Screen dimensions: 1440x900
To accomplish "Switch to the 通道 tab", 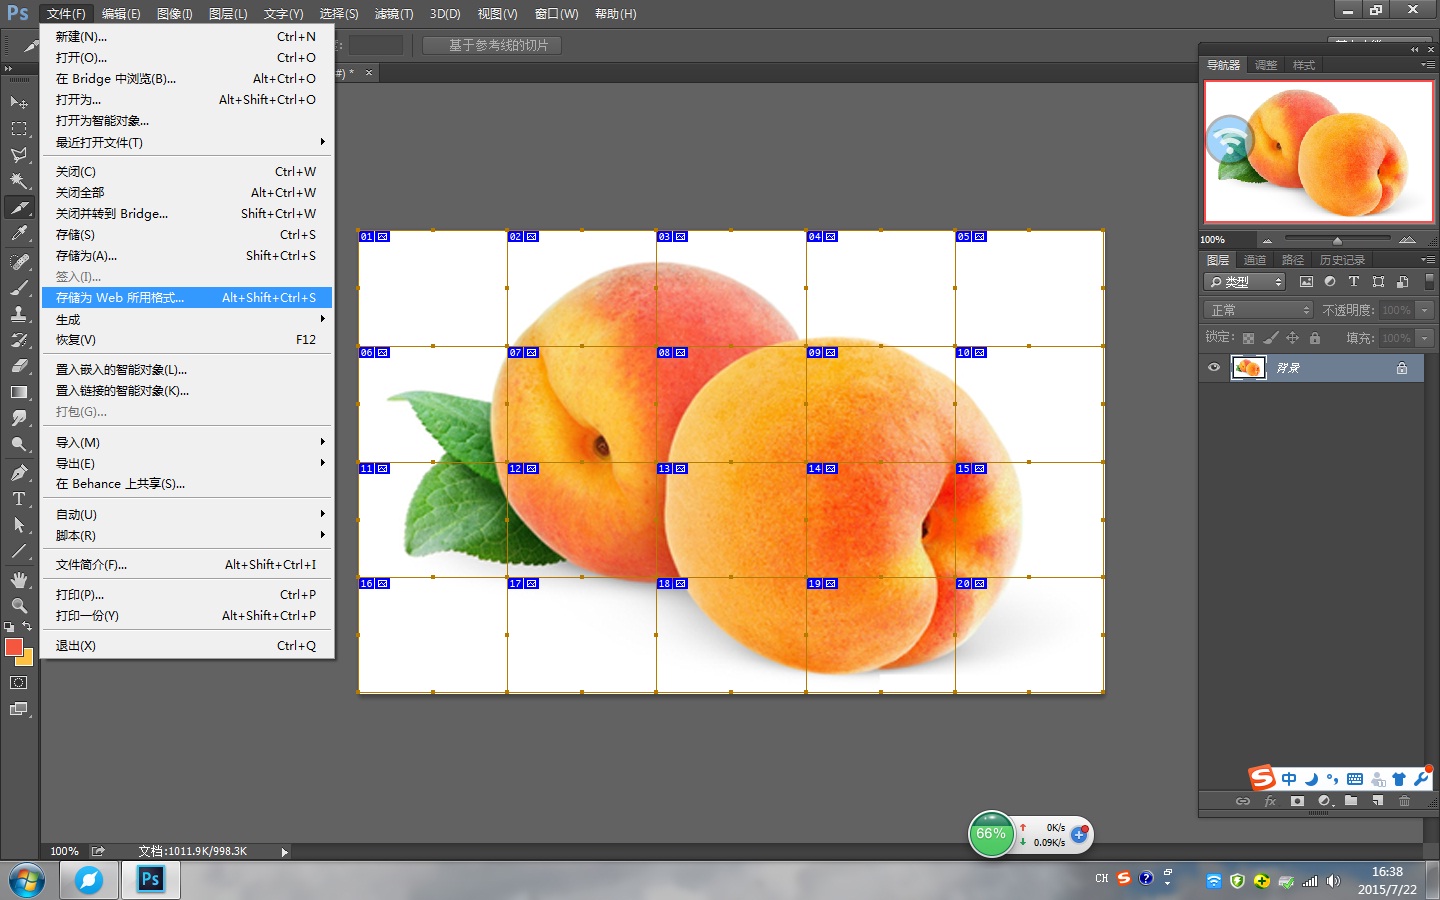I will click(x=1254, y=260).
